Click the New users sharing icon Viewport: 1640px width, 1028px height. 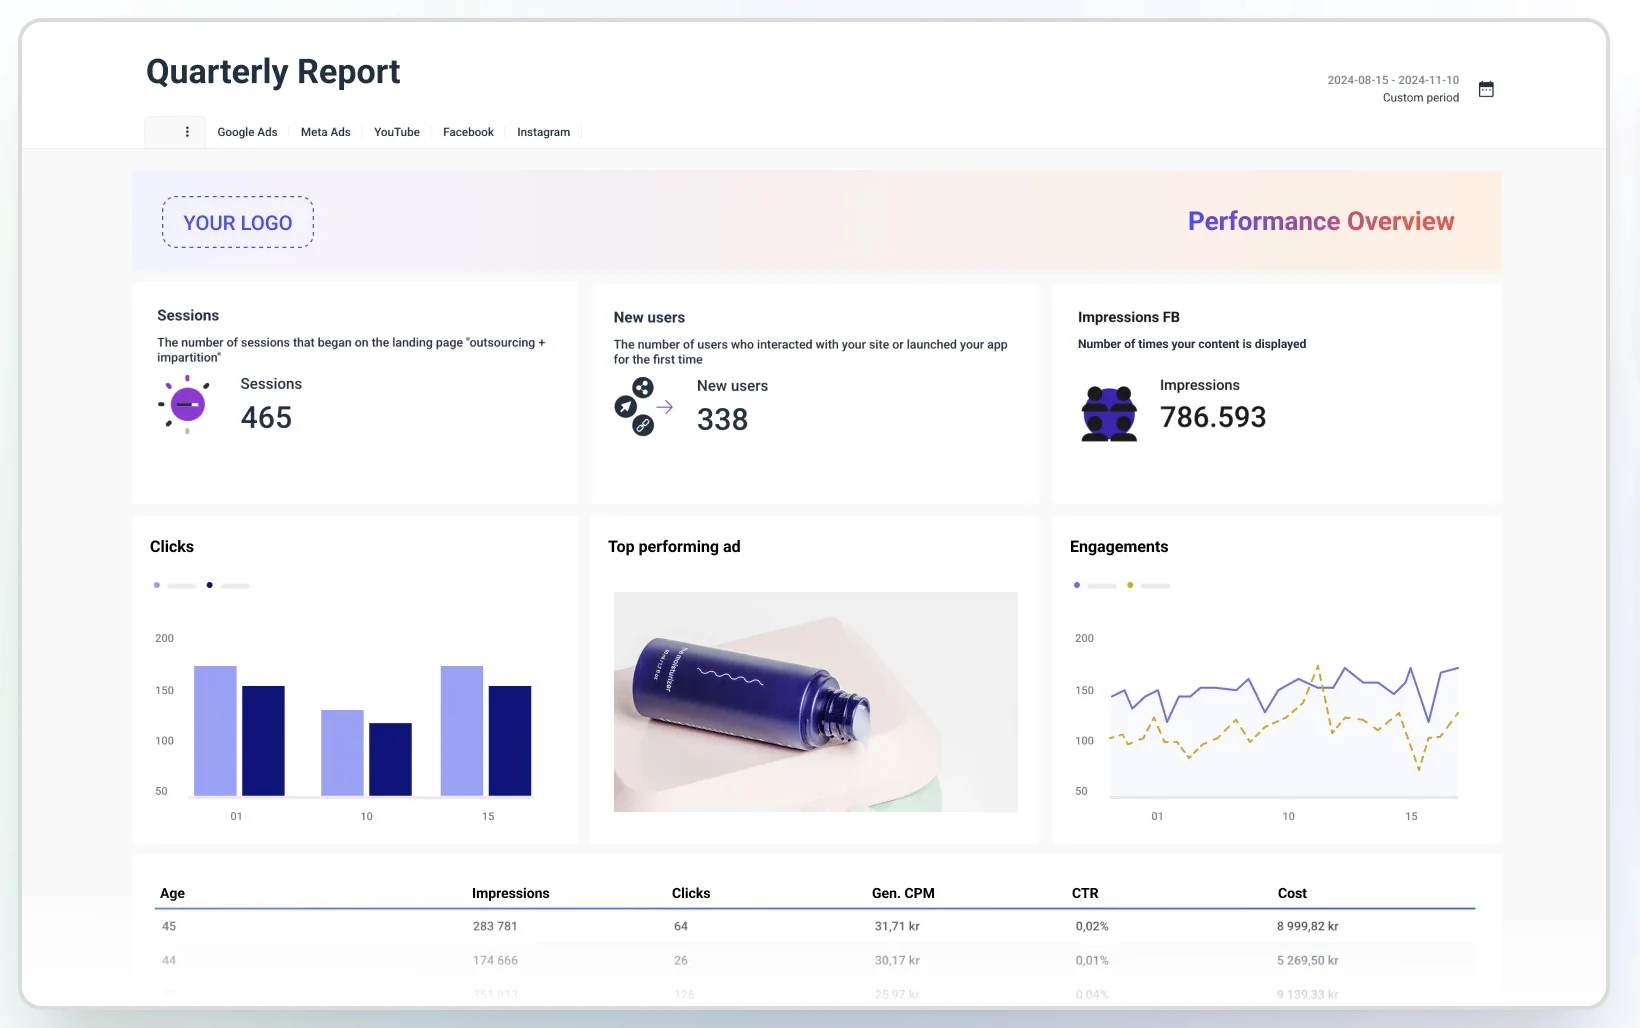point(642,406)
